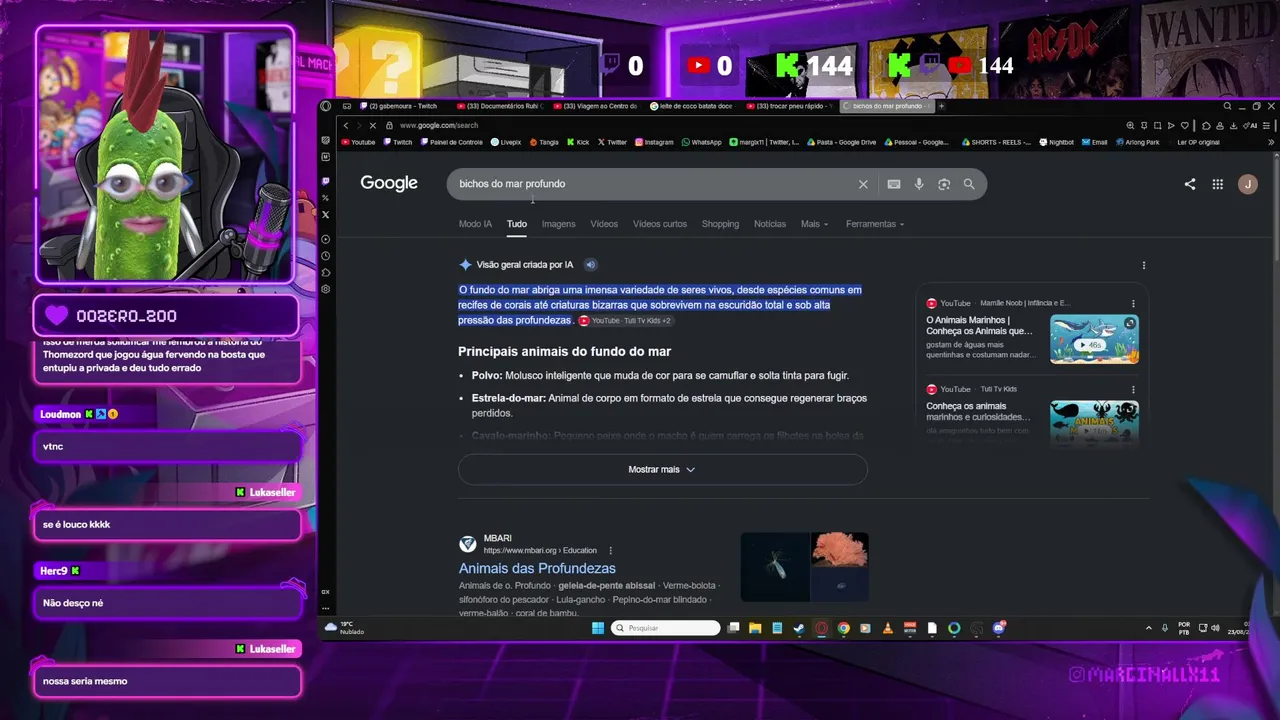This screenshot has width=1280, height=720.
Task: Open the Pasta - Google Drive bookmark
Action: 842,142
